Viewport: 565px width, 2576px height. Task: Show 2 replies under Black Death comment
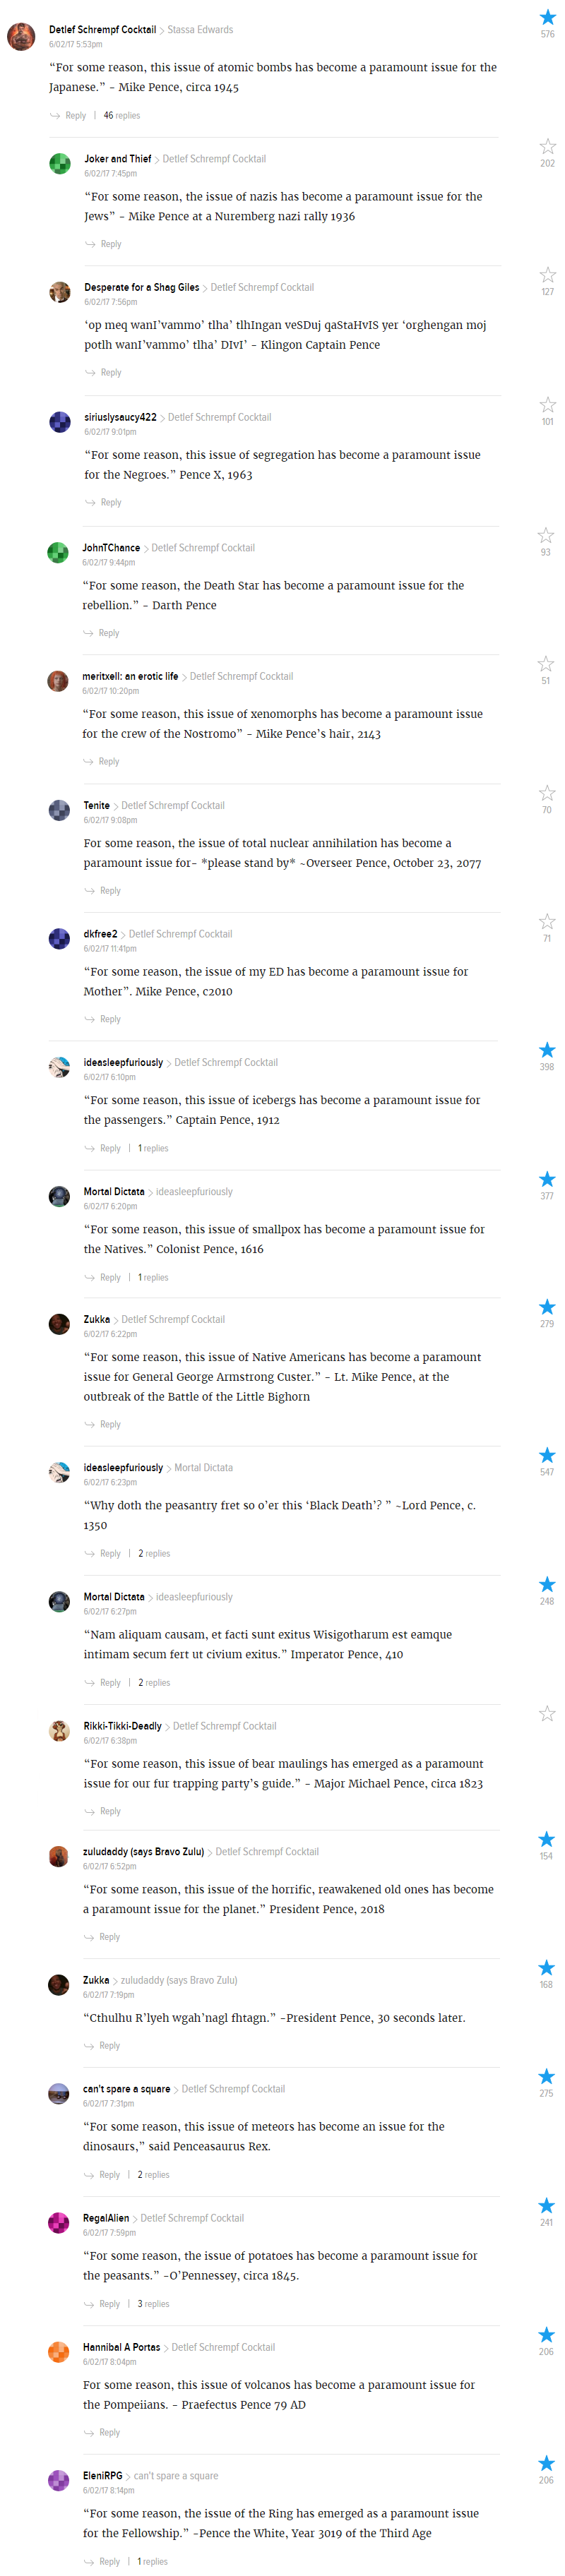154,1553
